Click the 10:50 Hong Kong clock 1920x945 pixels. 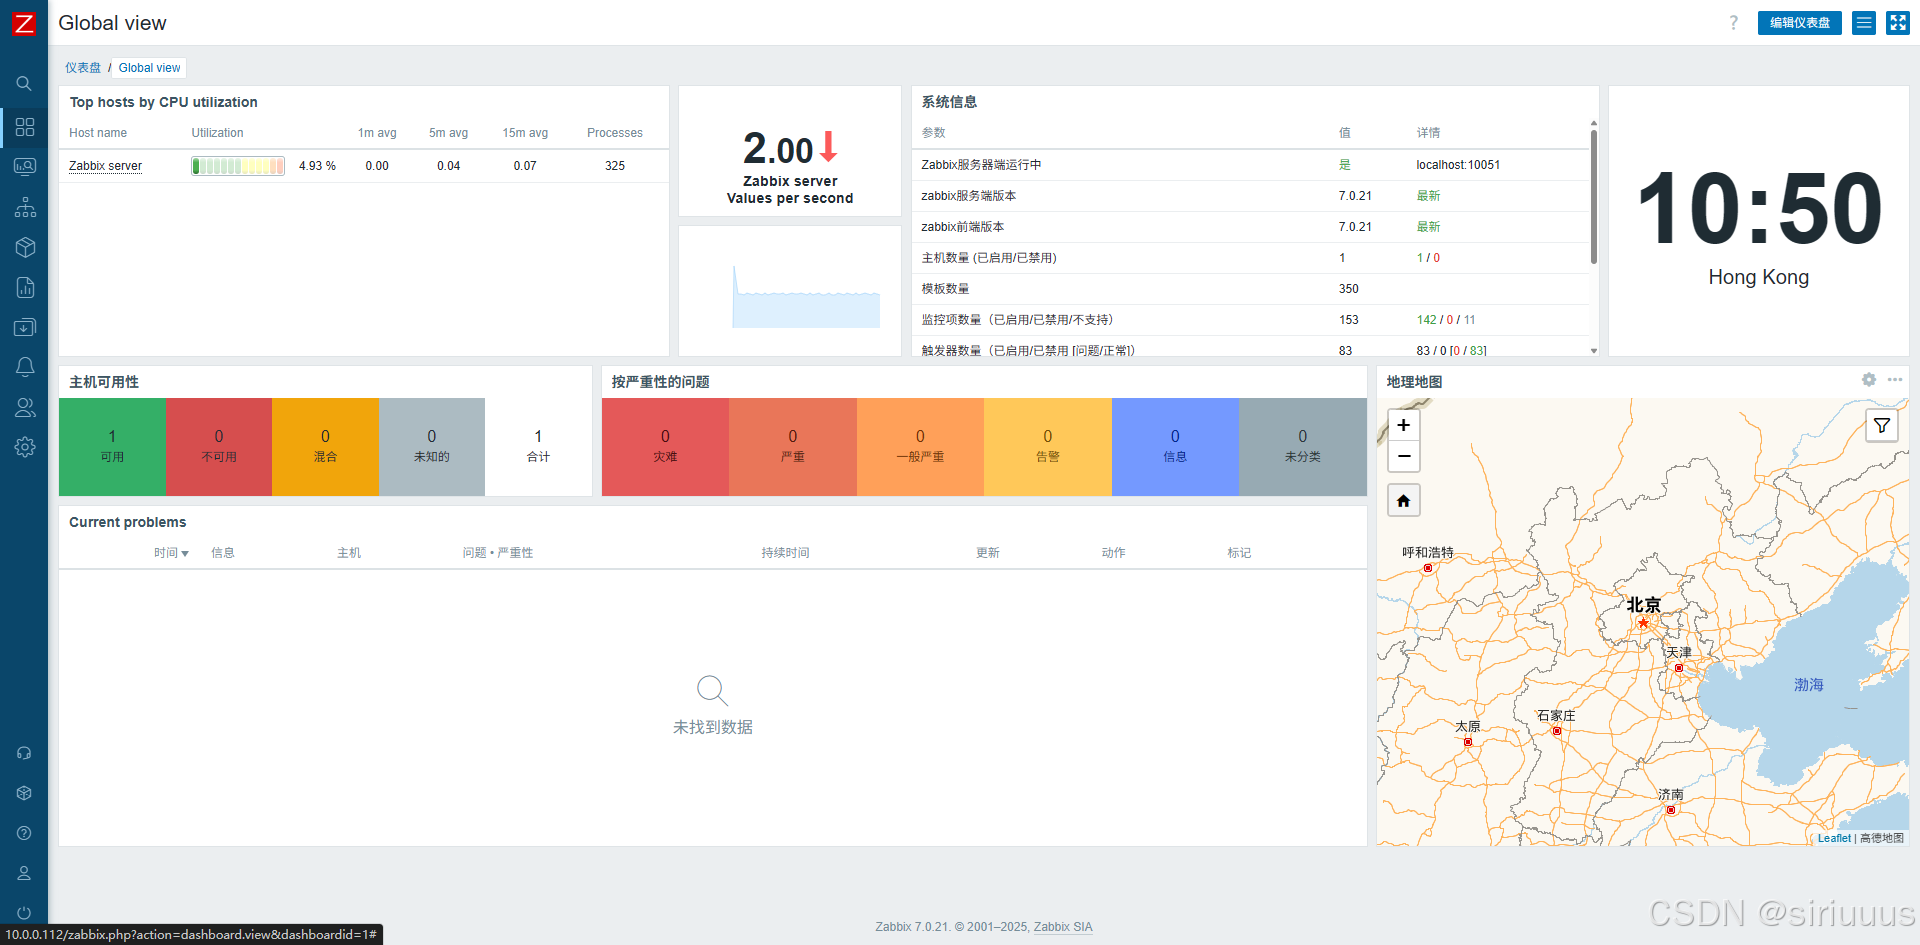pyautogui.click(x=1759, y=221)
